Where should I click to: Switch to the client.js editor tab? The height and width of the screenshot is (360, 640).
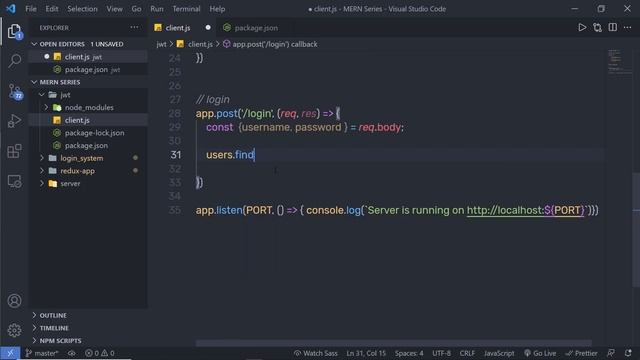pyautogui.click(x=178, y=28)
